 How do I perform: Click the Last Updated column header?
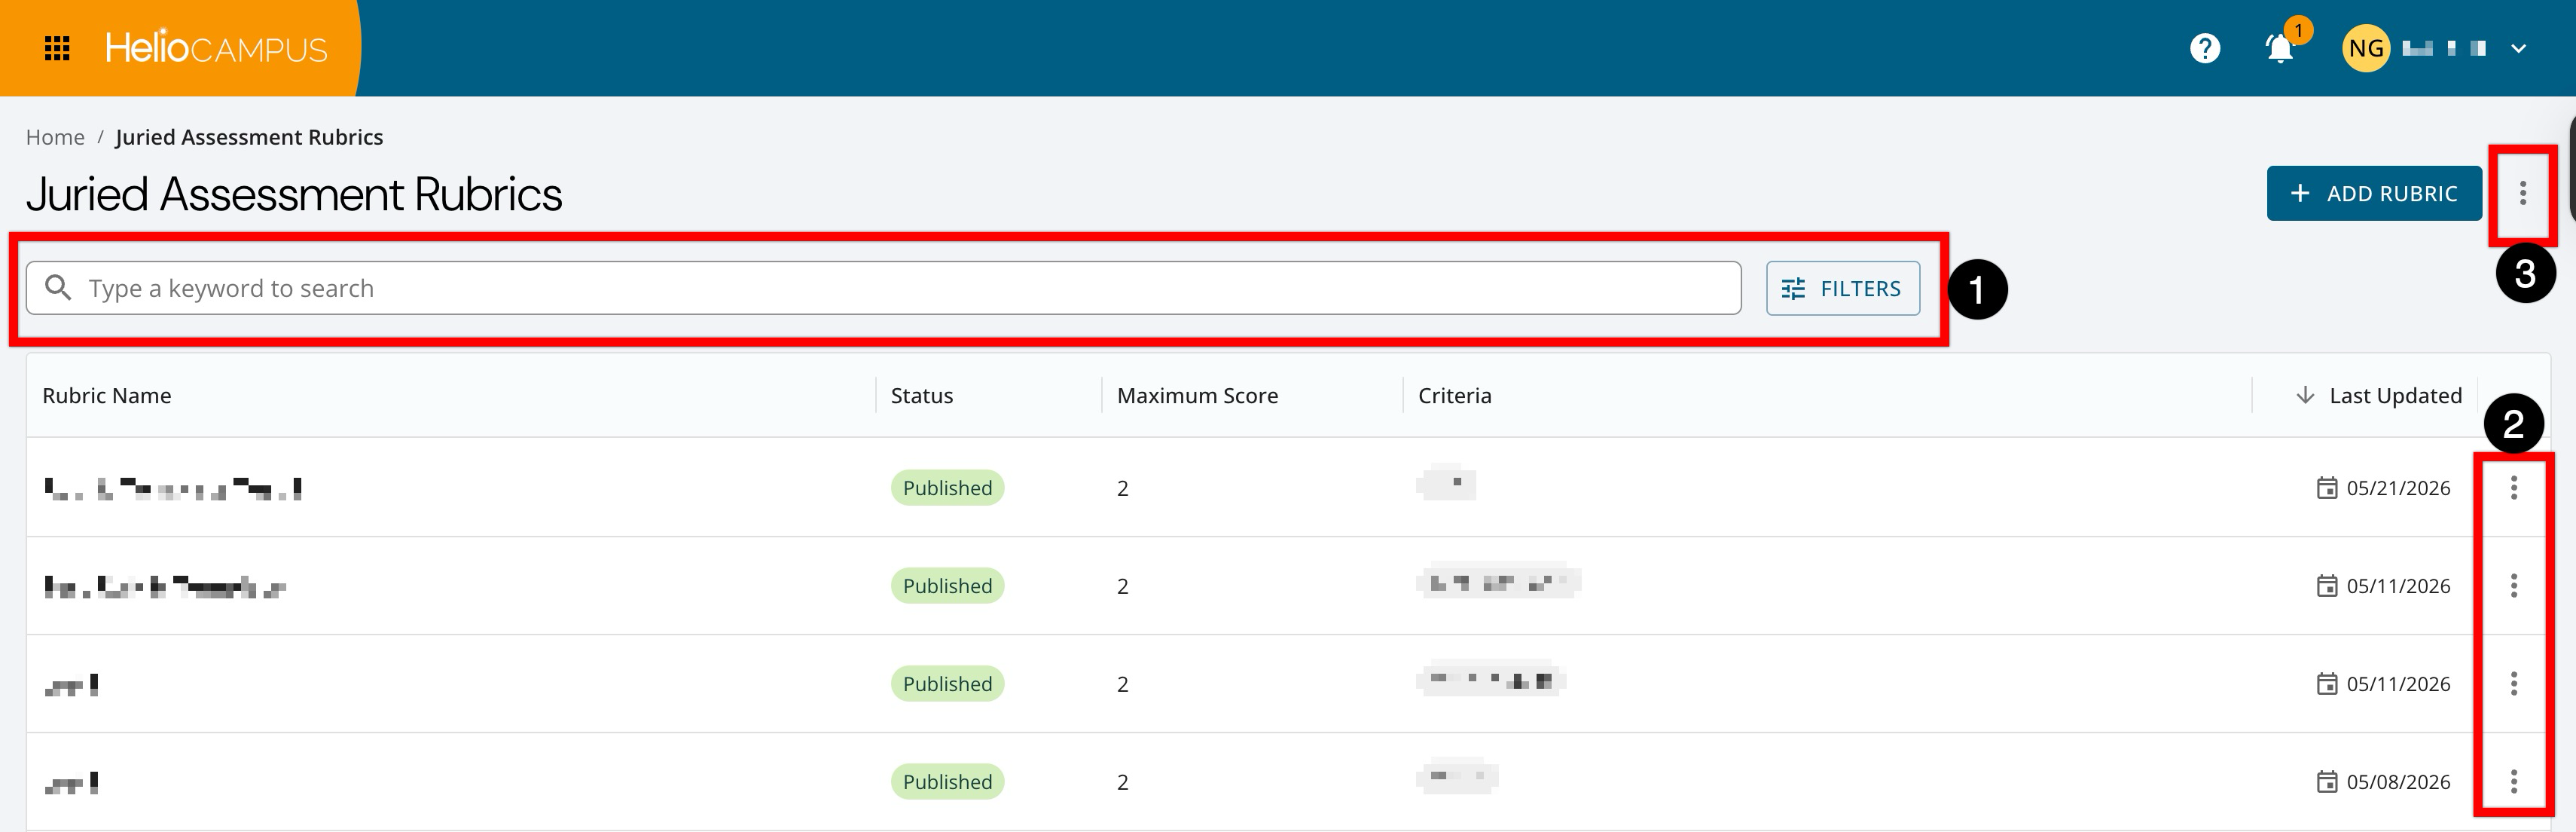tap(2395, 396)
